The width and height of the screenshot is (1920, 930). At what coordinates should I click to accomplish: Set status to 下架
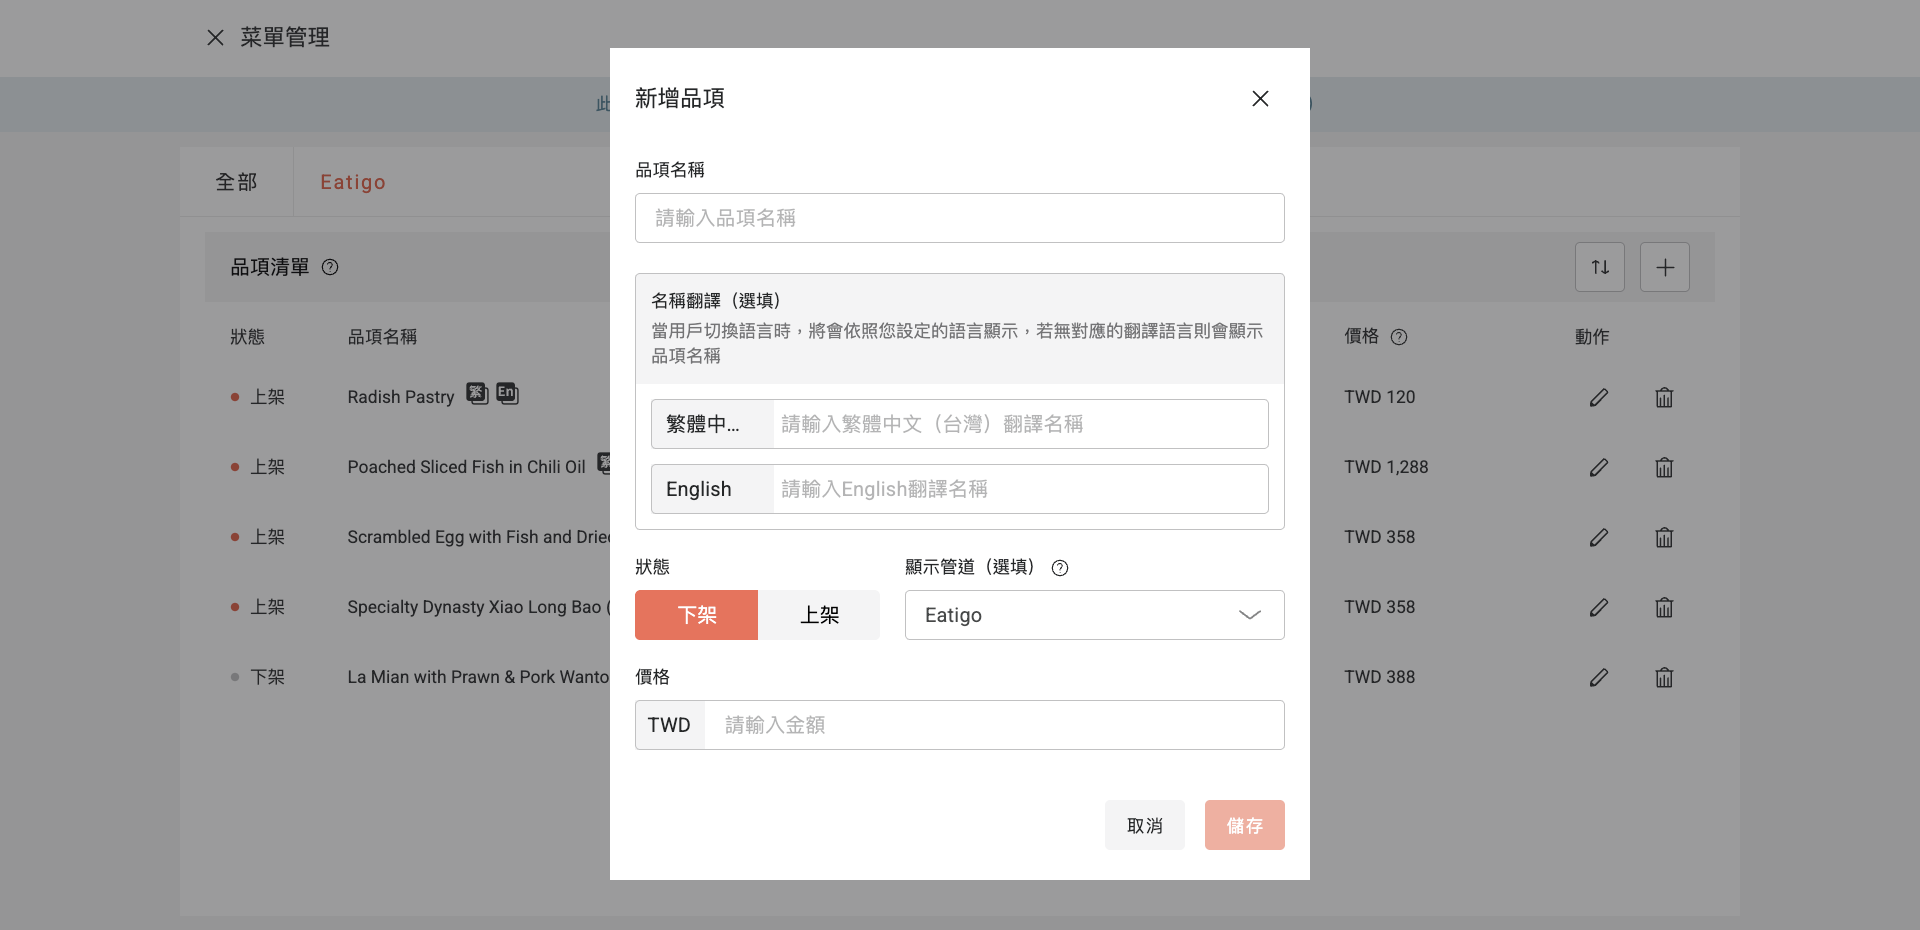[x=696, y=615]
